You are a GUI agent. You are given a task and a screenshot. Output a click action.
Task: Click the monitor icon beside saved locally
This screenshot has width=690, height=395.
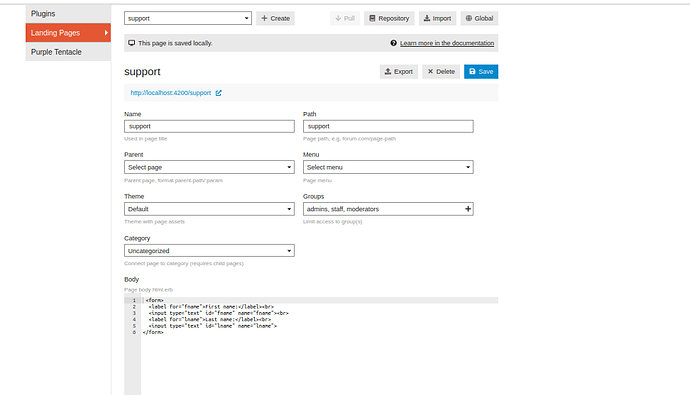[131, 43]
